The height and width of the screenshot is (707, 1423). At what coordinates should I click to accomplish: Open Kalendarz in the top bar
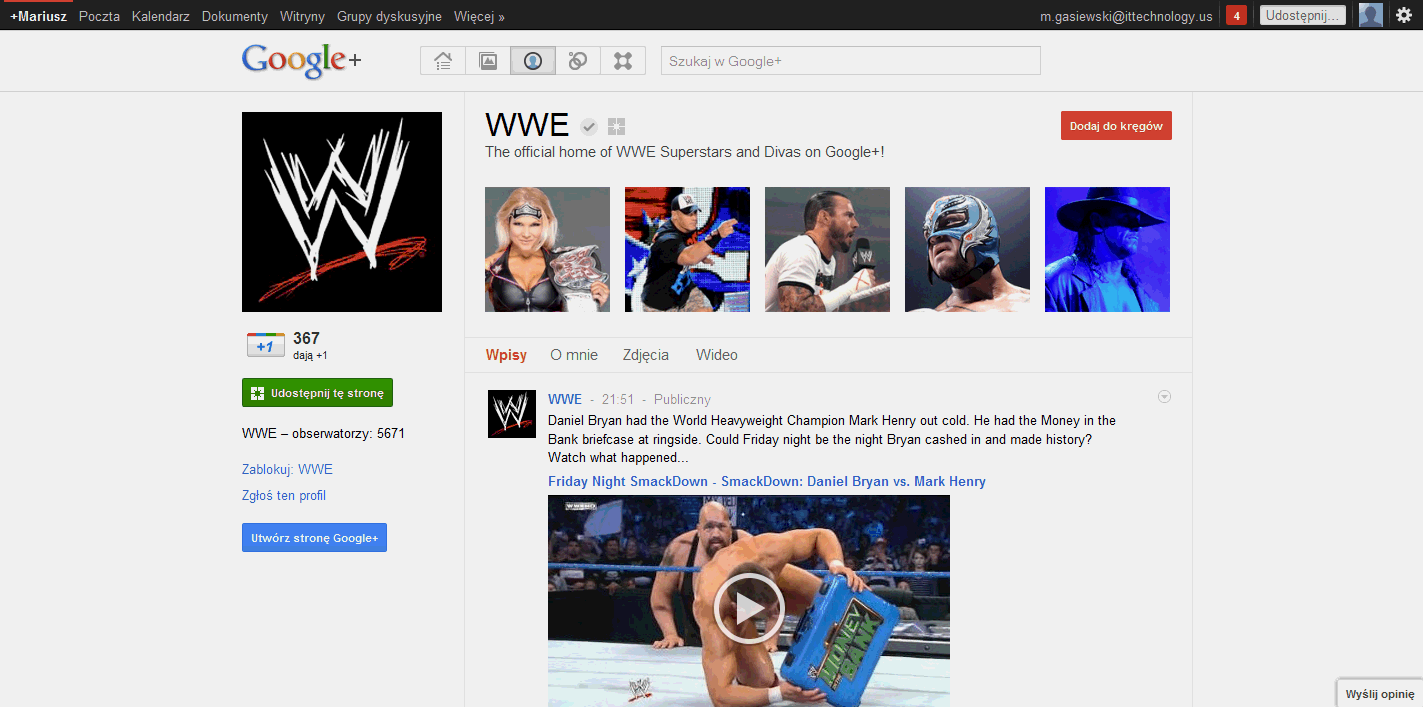(161, 16)
